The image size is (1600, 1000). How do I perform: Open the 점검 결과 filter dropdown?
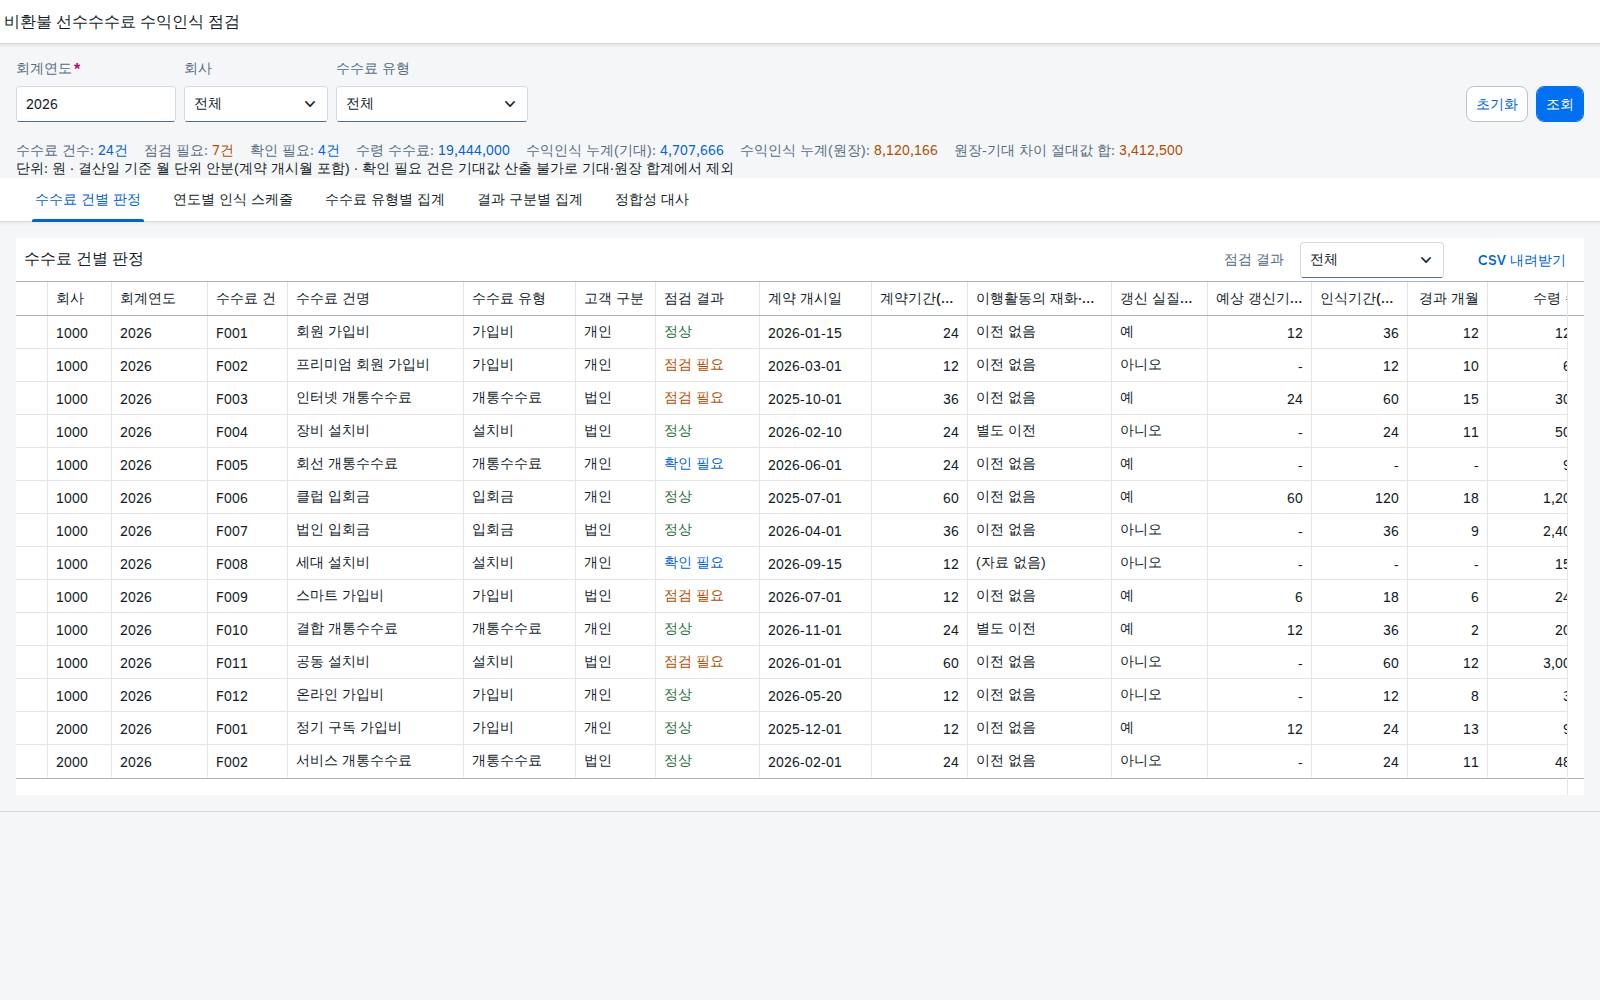click(1371, 260)
